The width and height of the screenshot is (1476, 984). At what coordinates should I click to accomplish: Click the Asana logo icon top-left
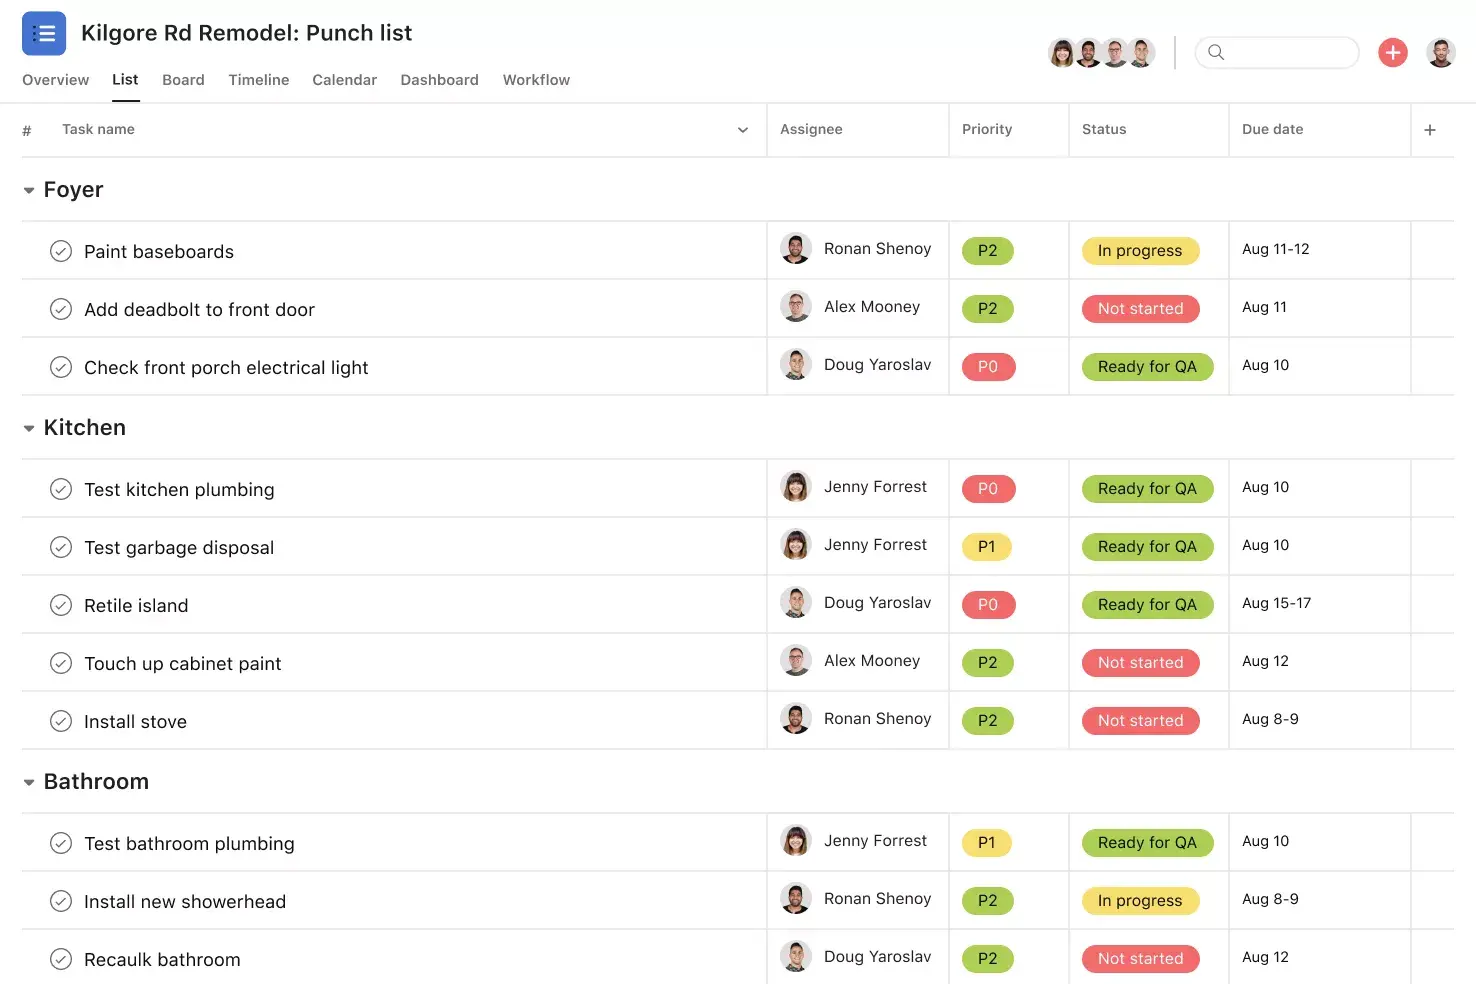[43, 33]
